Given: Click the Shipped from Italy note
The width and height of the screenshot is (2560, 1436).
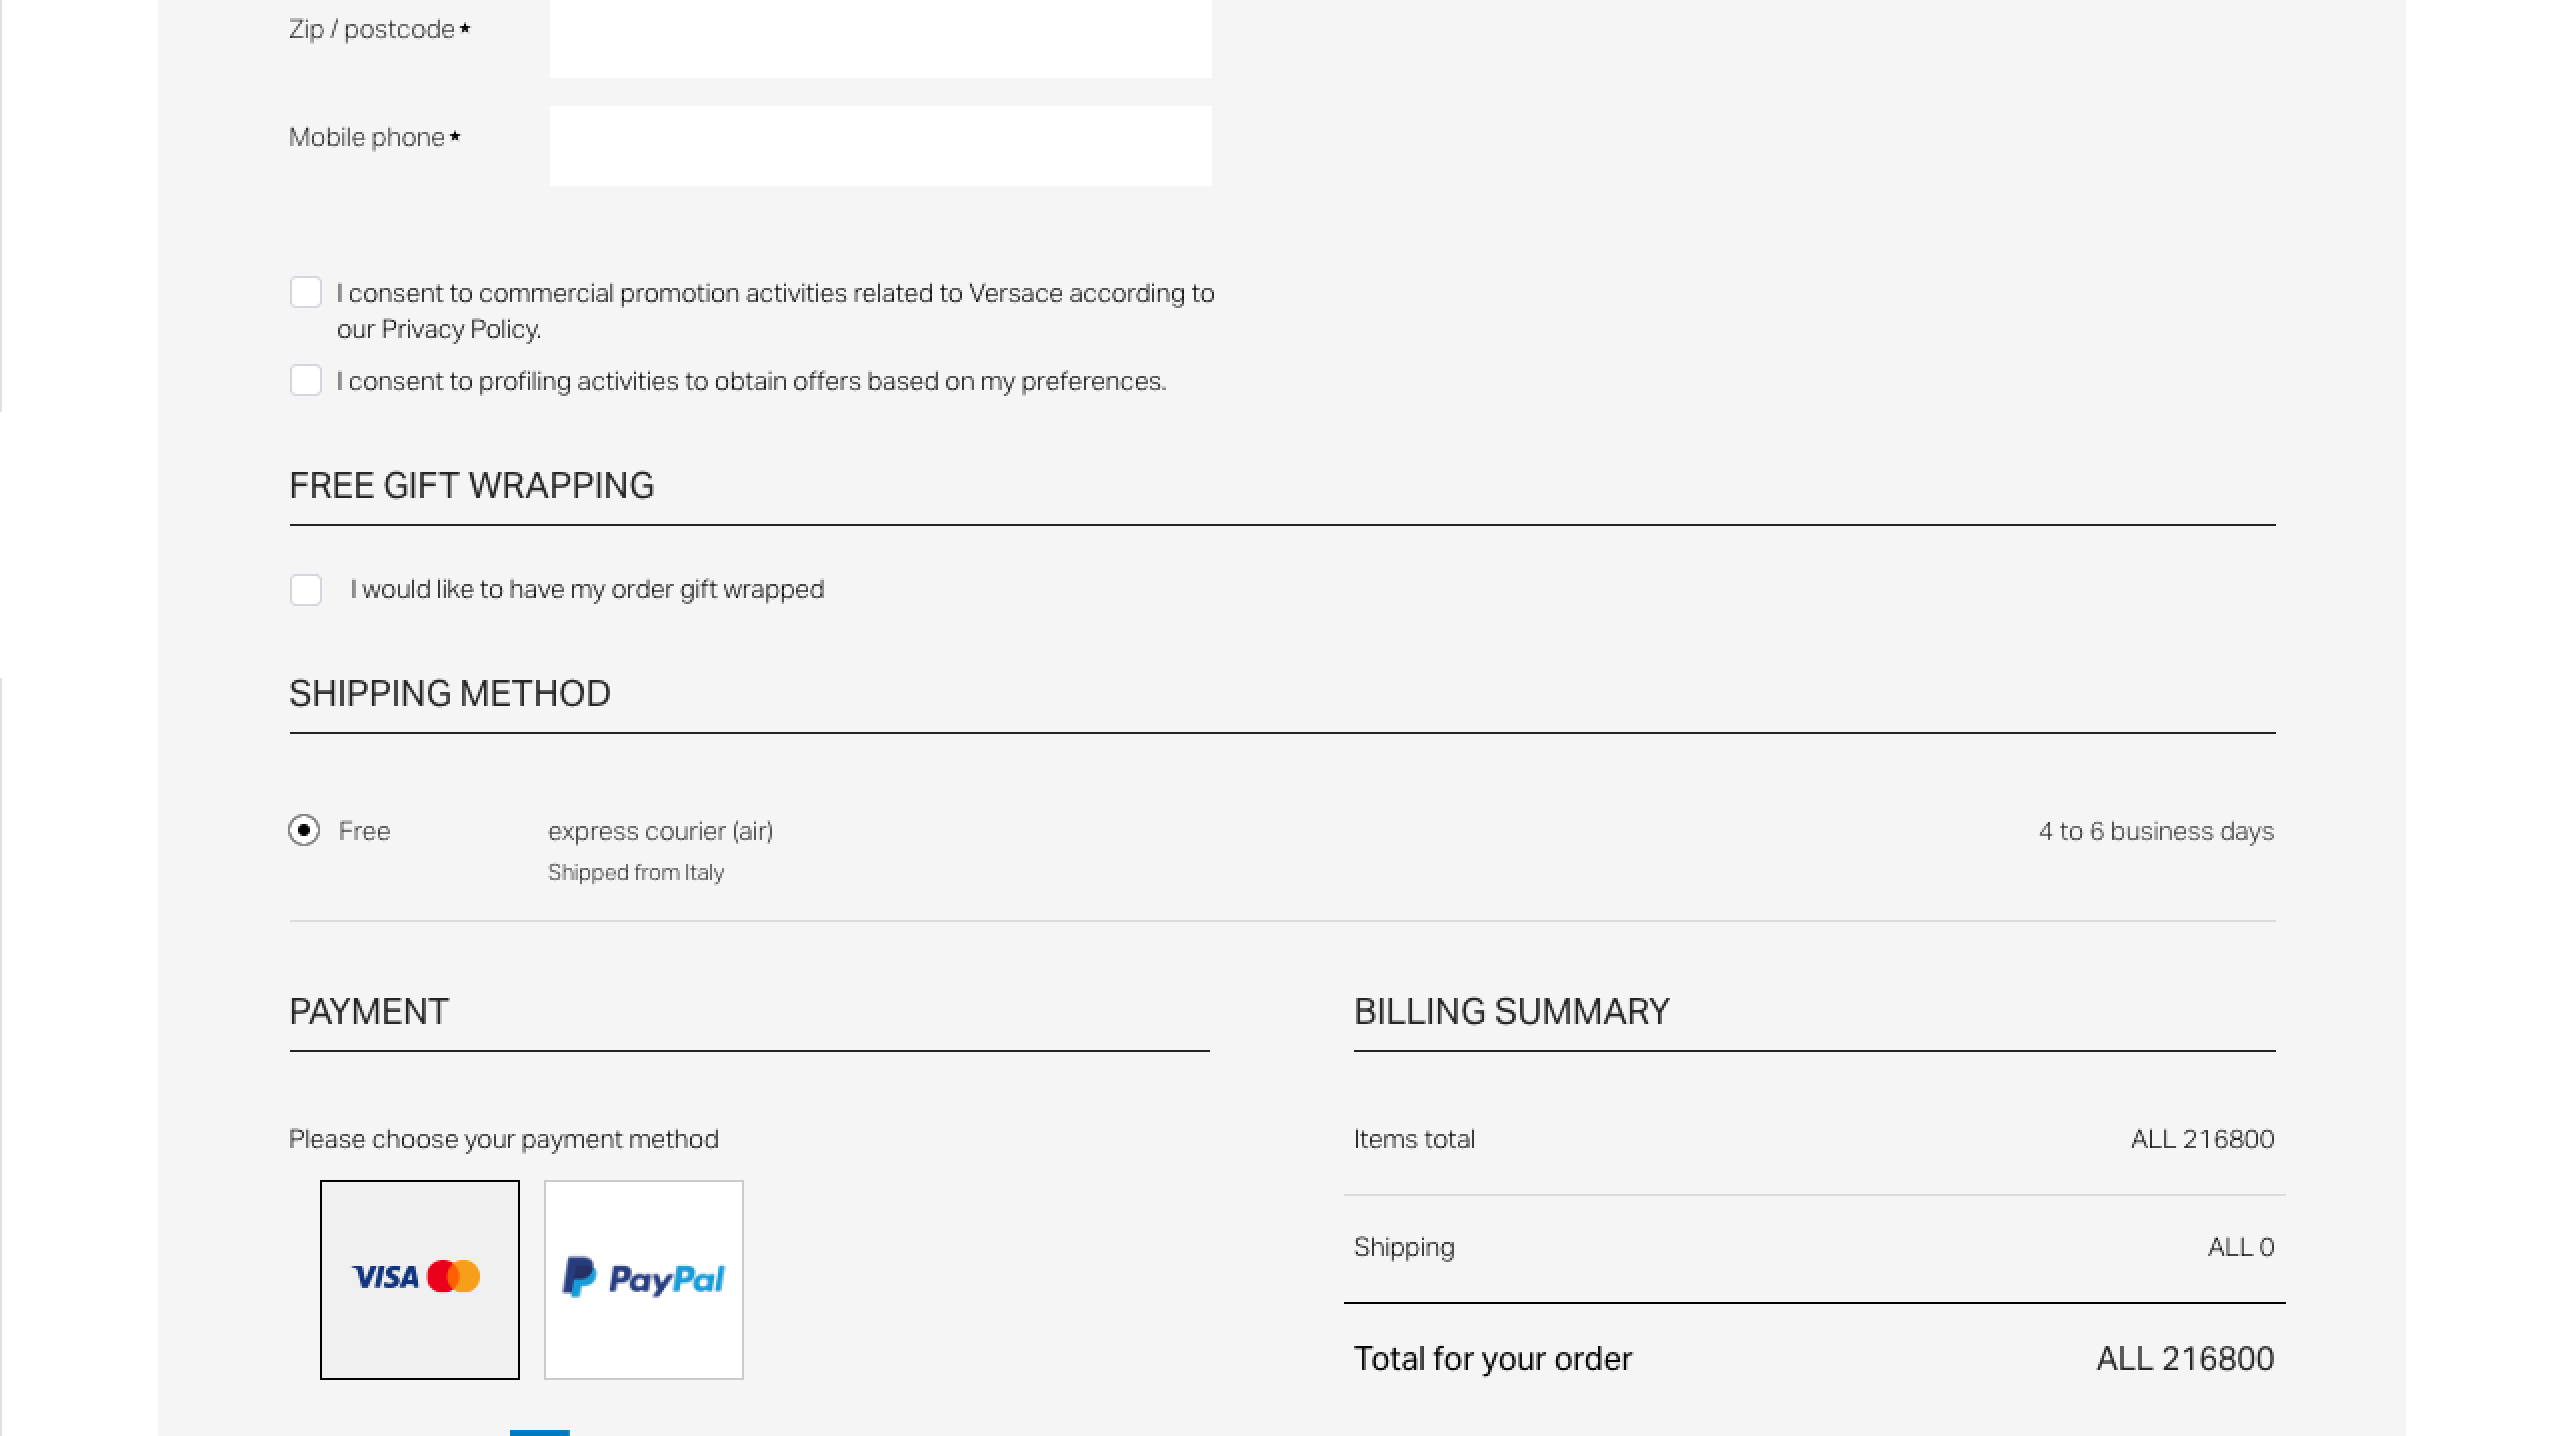Looking at the screenshot, I should point(636,873).
